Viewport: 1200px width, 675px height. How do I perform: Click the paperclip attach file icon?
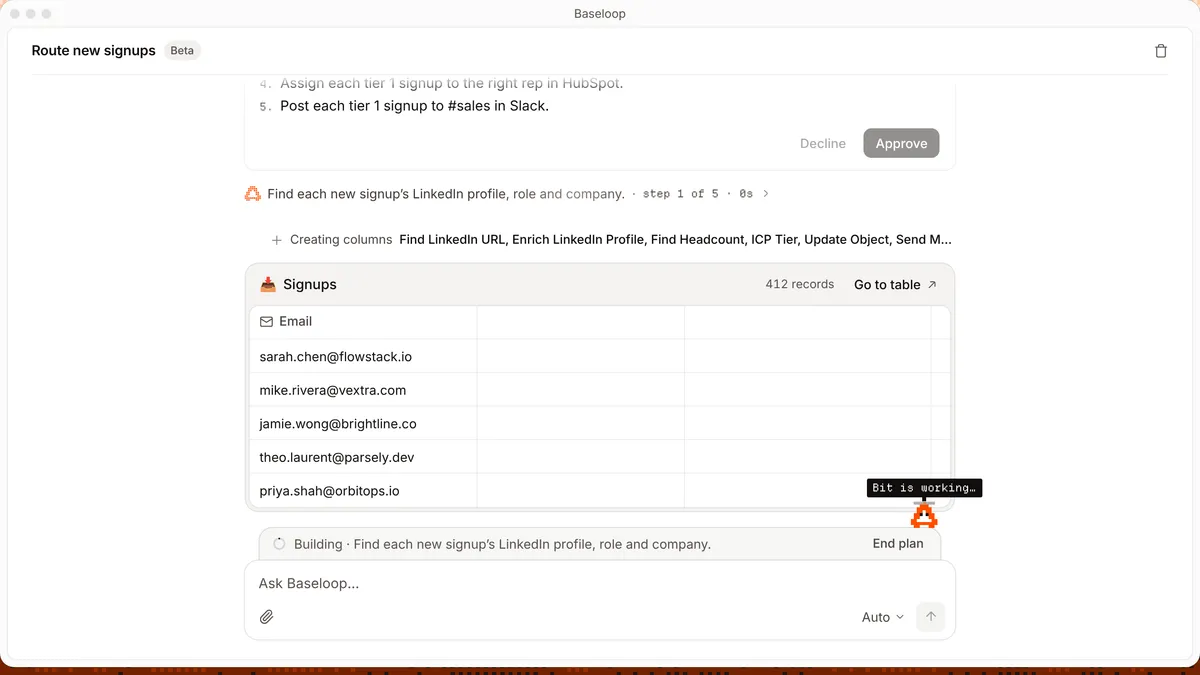click(267, 617)
